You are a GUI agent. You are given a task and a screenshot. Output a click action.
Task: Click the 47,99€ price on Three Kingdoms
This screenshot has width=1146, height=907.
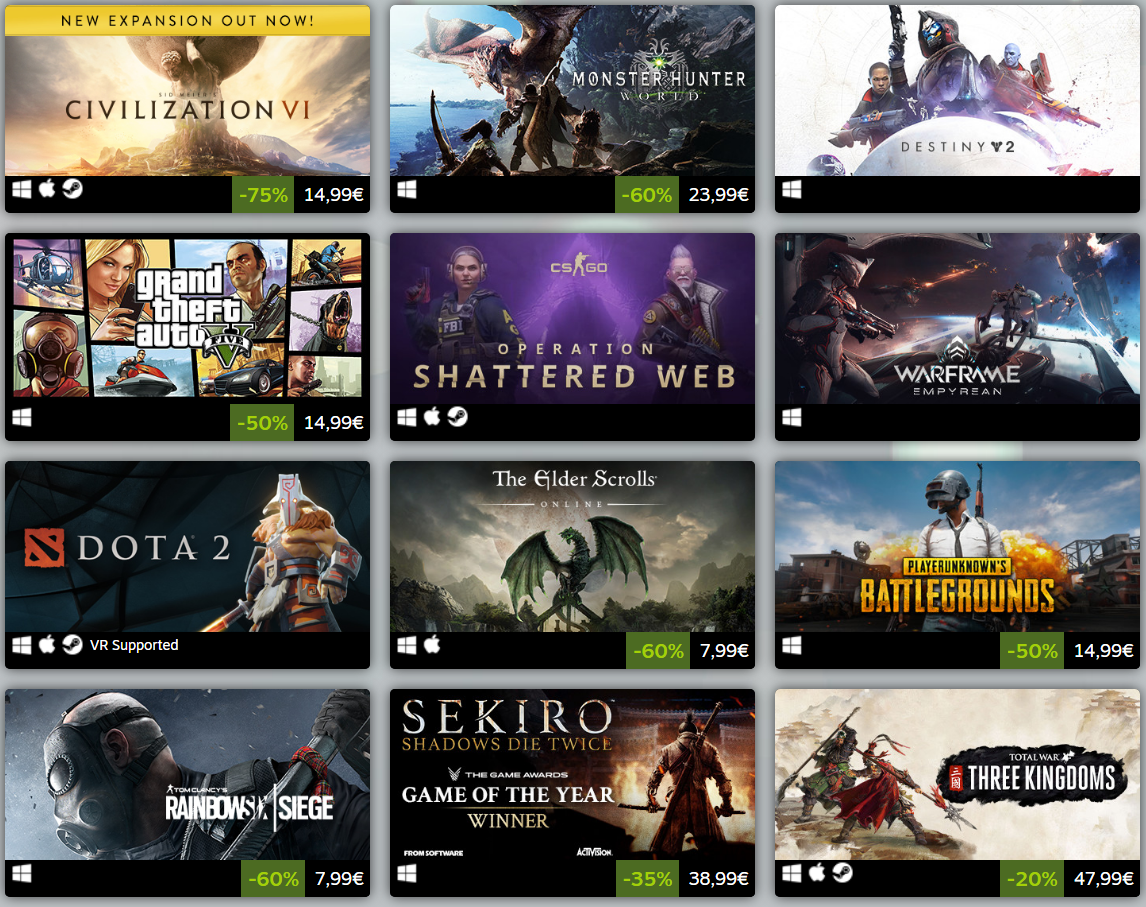click(x=1103, y=878)
